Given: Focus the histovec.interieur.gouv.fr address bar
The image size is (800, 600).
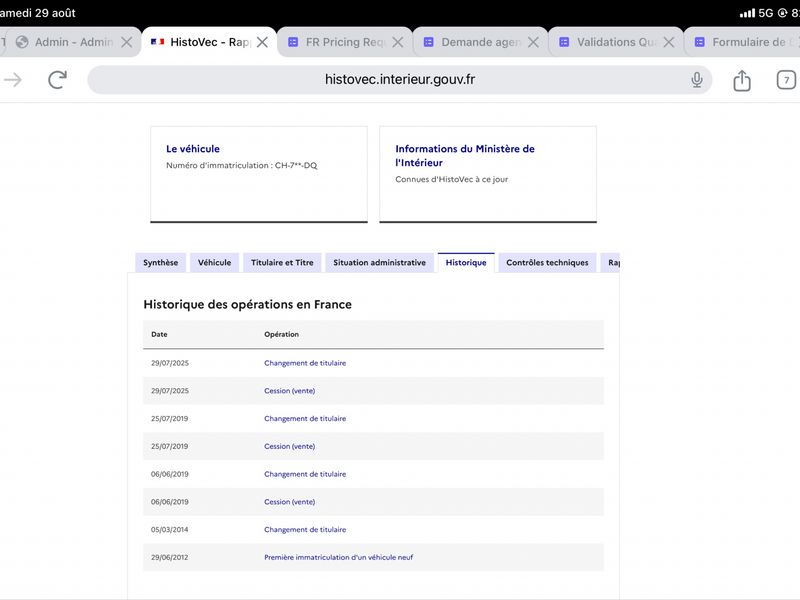Looking at the screenshot, I should [400, 80].
